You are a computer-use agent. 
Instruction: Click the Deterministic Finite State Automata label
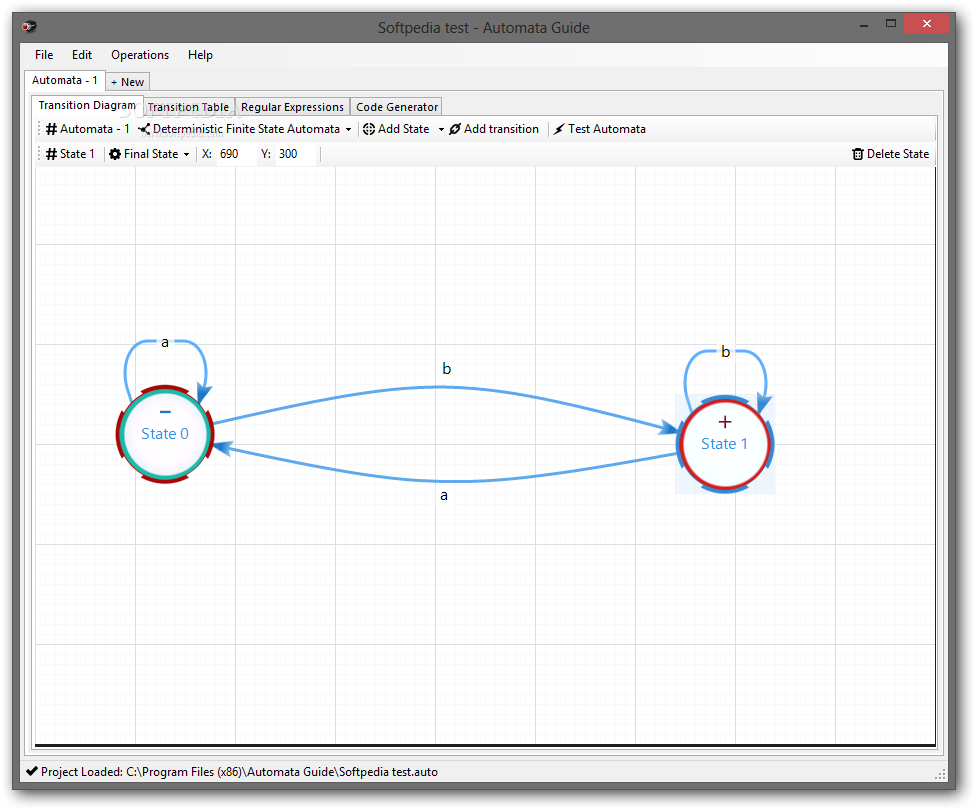pos(246,129)
